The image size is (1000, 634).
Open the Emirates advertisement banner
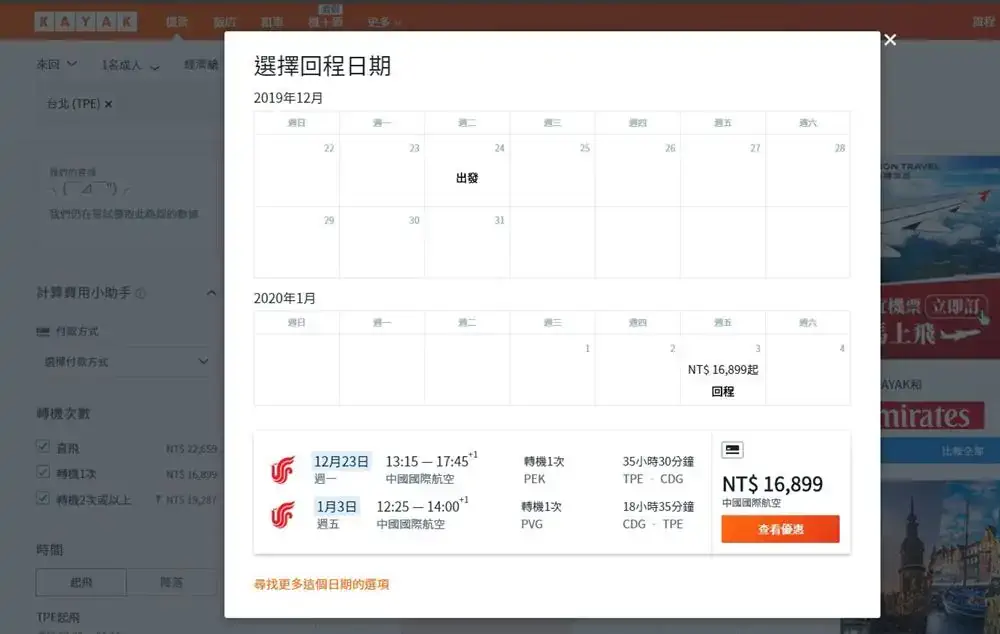click(932, 416)
